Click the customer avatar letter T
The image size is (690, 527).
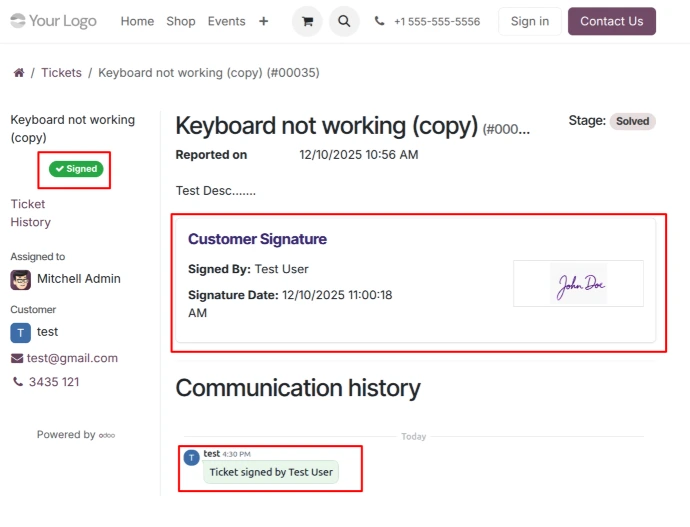(20, 332)
